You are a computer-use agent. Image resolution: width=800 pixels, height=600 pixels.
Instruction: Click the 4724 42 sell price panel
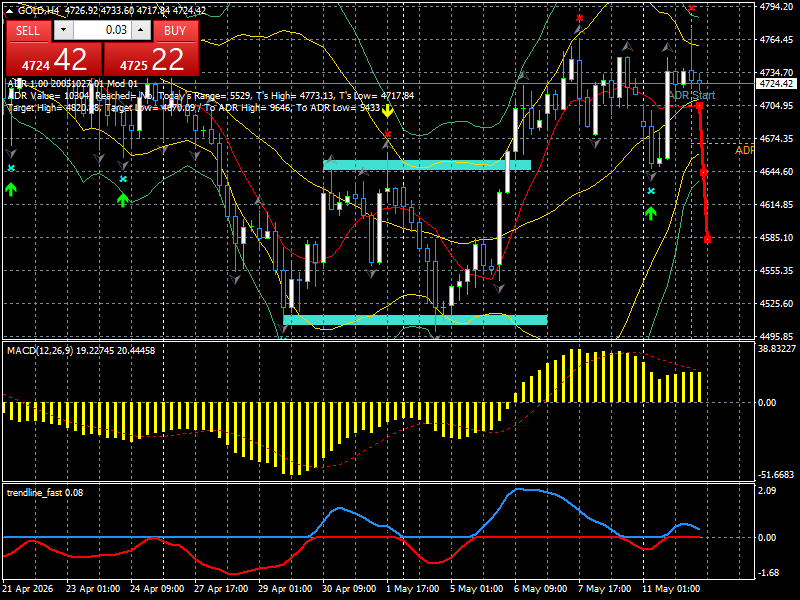pyautogui.click(x=54, y=59)
